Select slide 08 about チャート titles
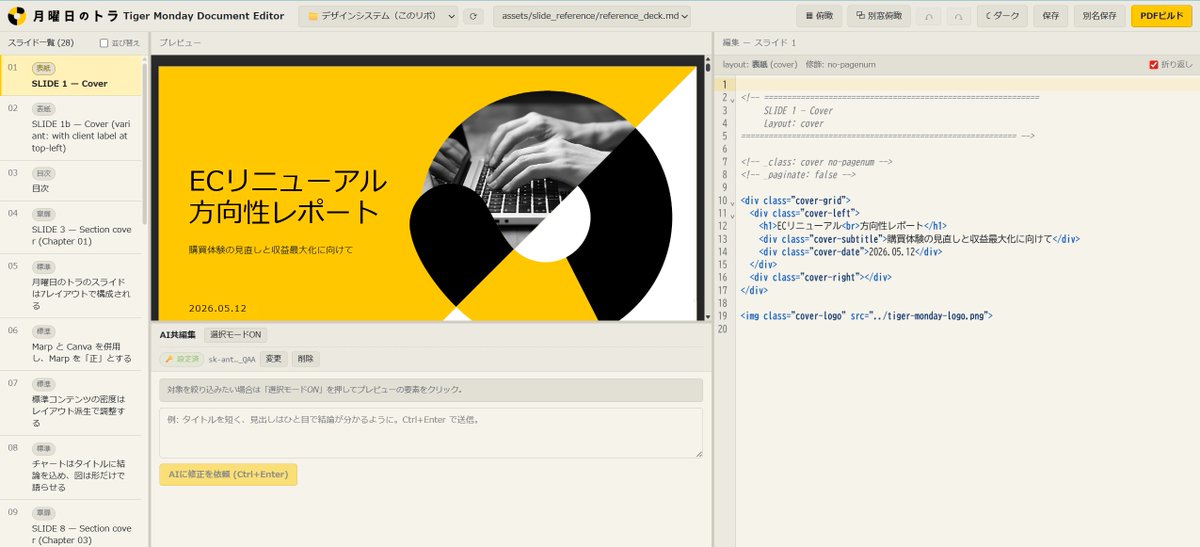The width and height of the screenshot is (1200, 547). tap(71, 466)
